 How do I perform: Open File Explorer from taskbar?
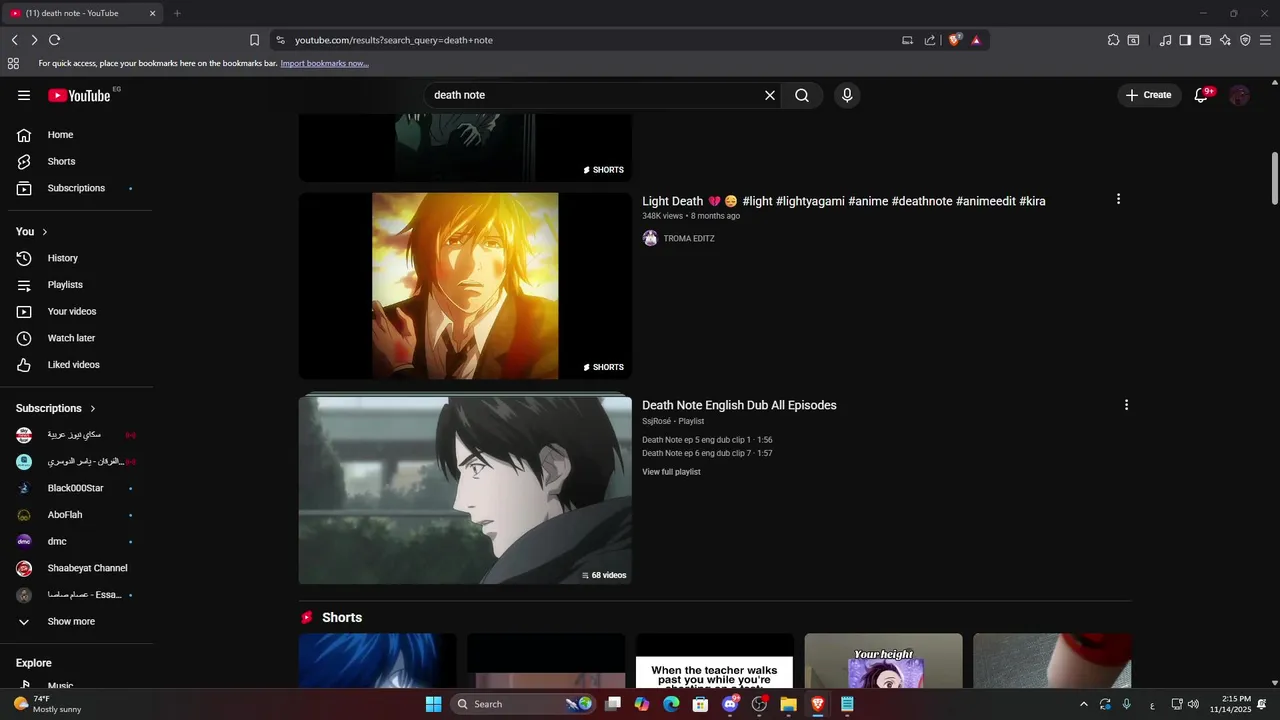pyautogui.click(x=788, y=704)
